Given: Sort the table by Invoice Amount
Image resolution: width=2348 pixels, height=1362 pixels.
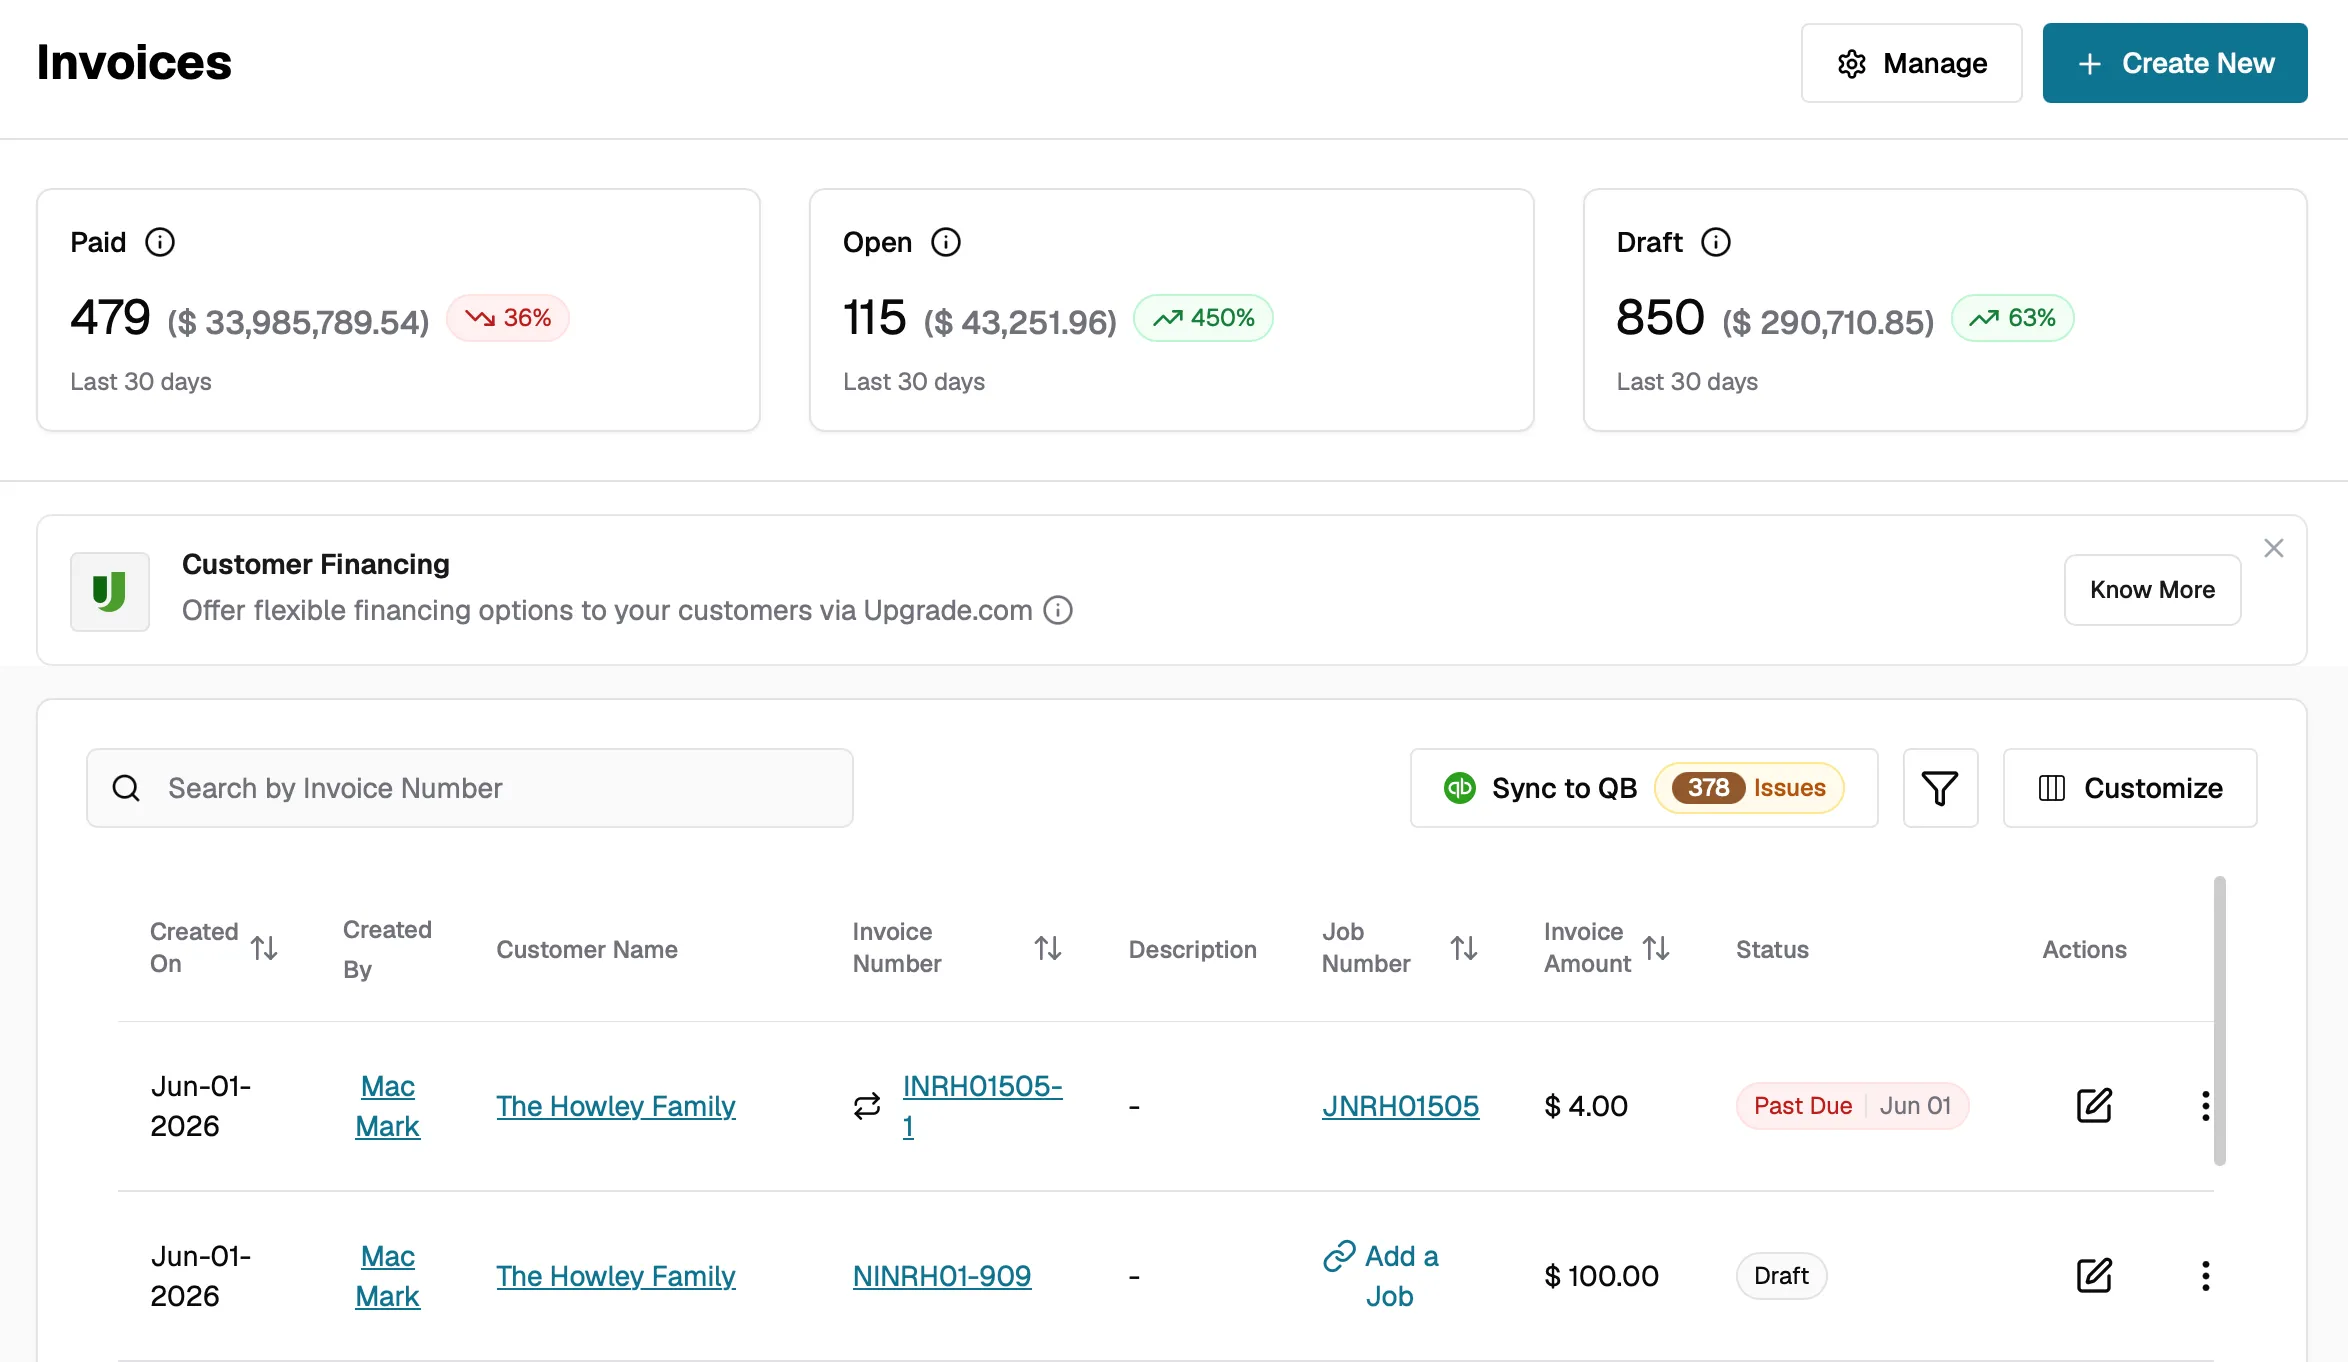Looking at the screenshot, I should point(1656,948).
